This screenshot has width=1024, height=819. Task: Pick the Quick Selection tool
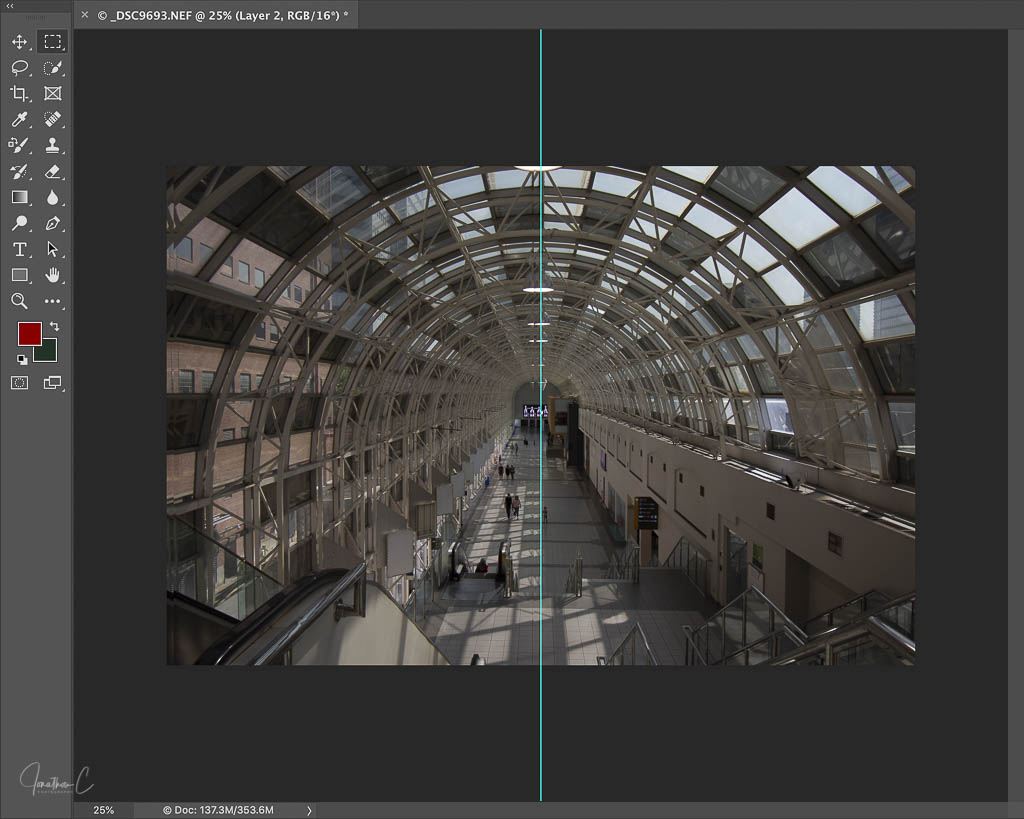pyautogui.click(x=53, y=68)
